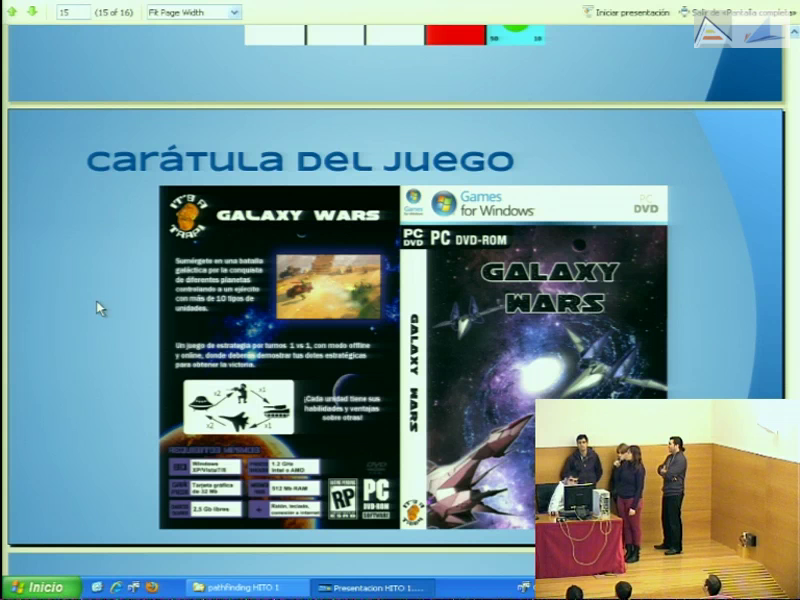Click the network icon in system tray

(x=523, y=587)
